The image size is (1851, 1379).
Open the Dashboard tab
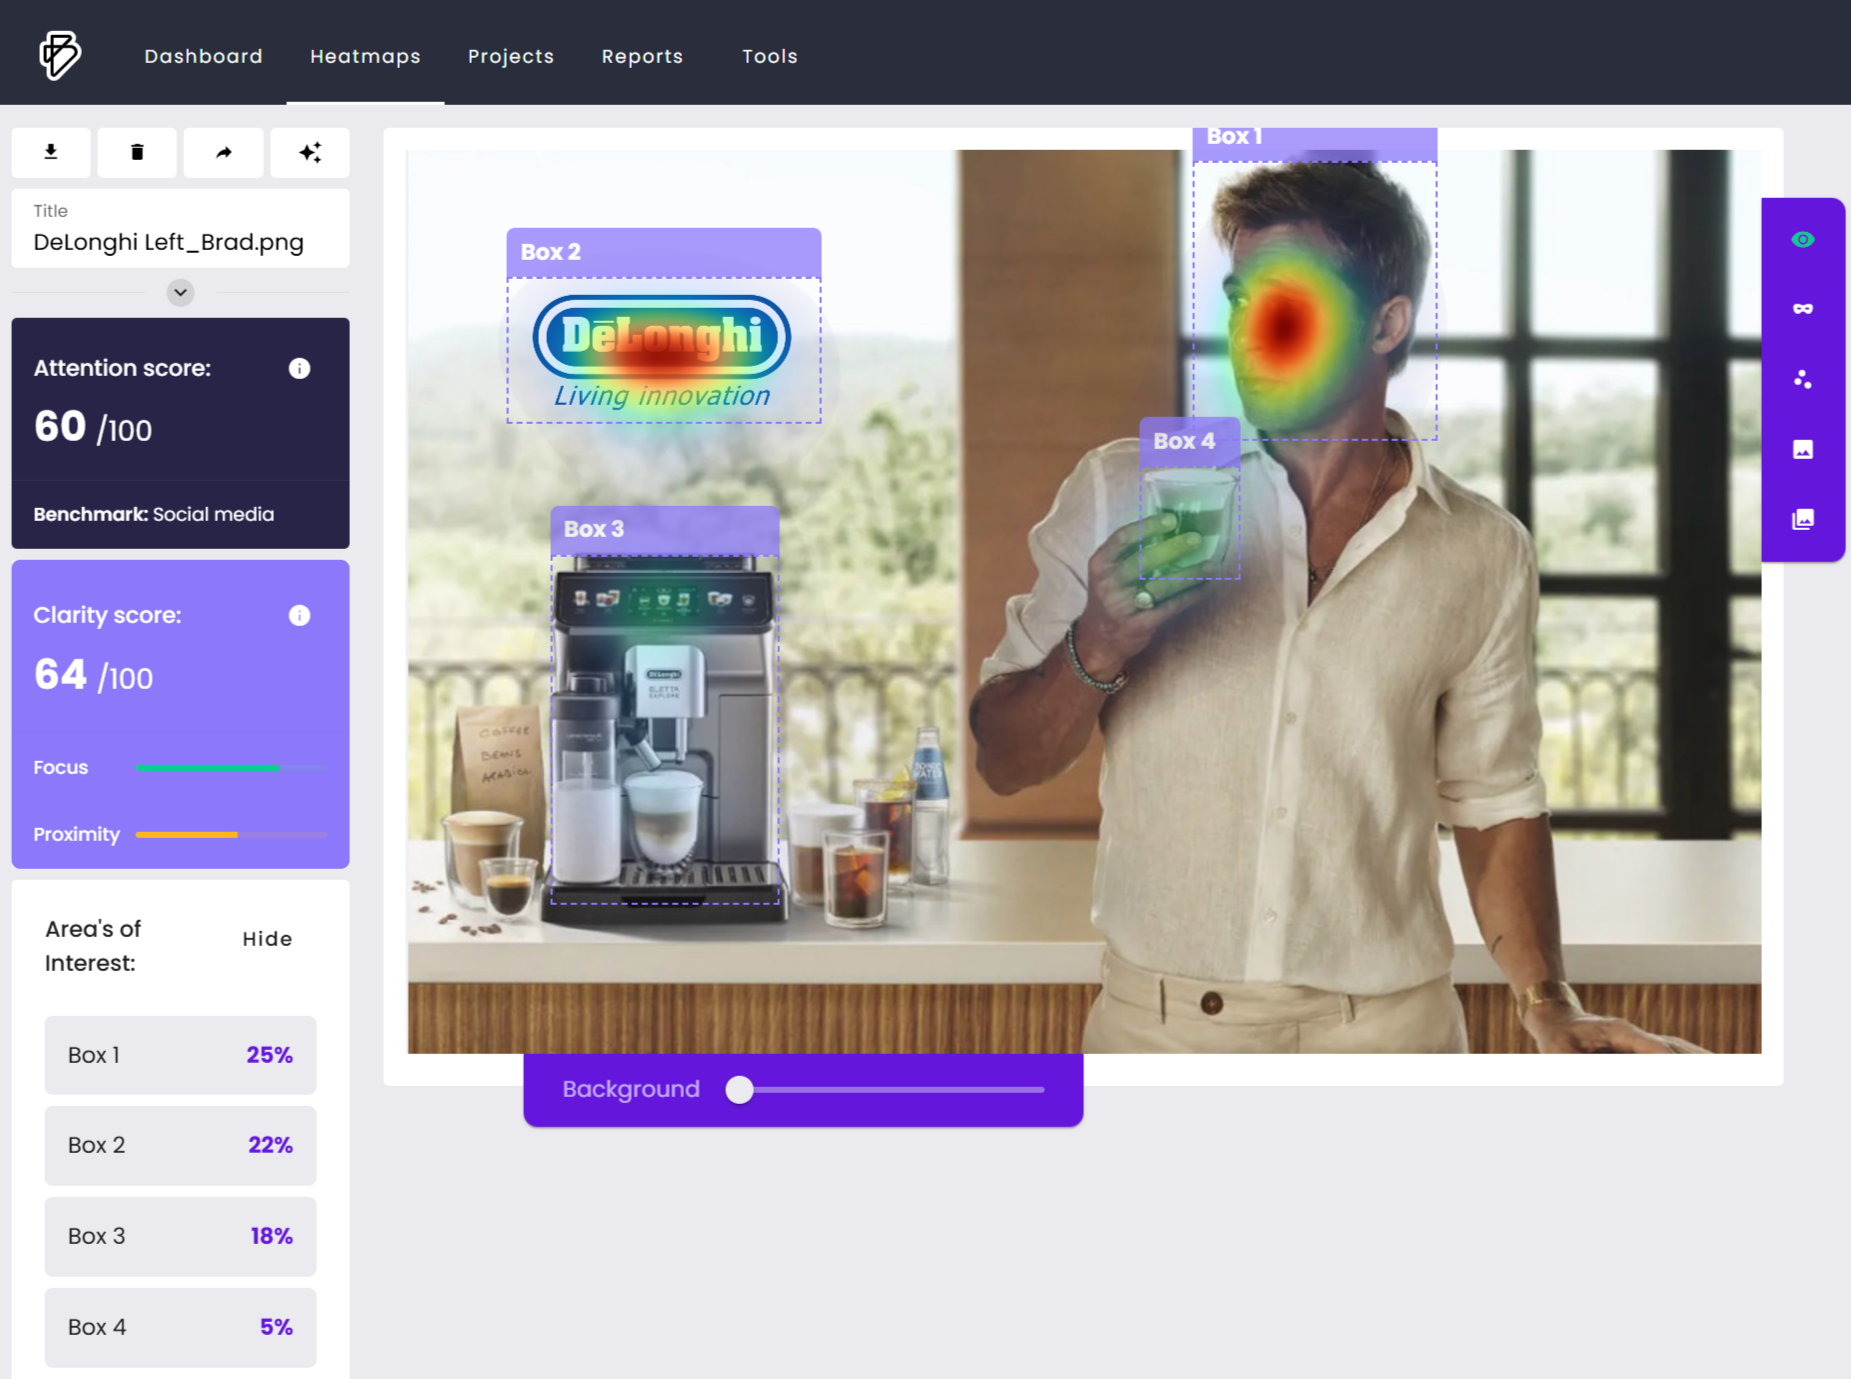(x=203, y=56)
